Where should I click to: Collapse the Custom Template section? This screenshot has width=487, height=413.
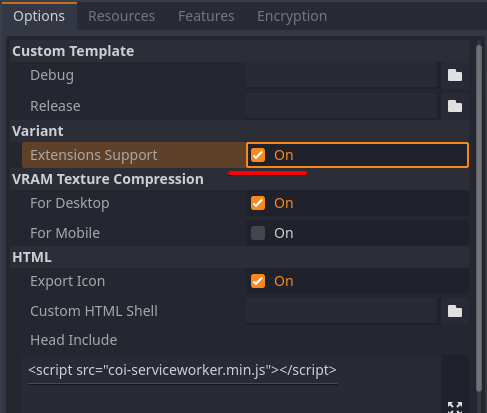[x=239, y=51]
